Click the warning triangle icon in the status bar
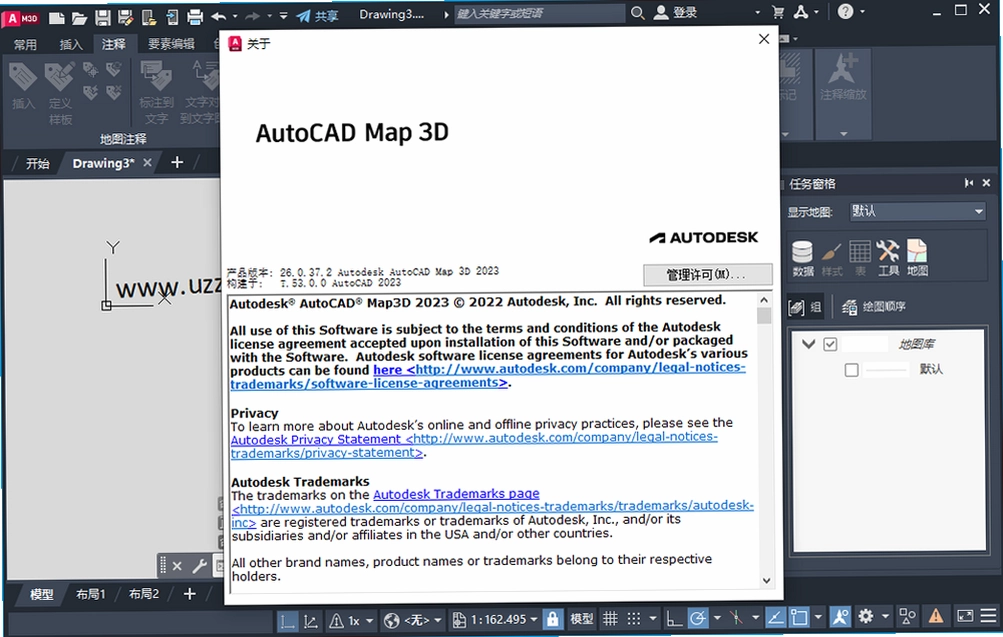The width and height of the screenshot is (1003, 637). [936, 616]
